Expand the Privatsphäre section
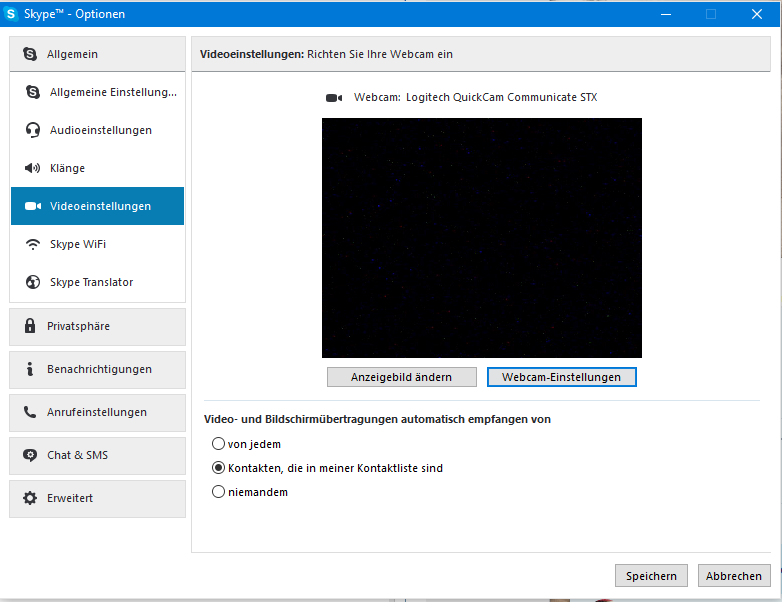 tap(97, 327)
